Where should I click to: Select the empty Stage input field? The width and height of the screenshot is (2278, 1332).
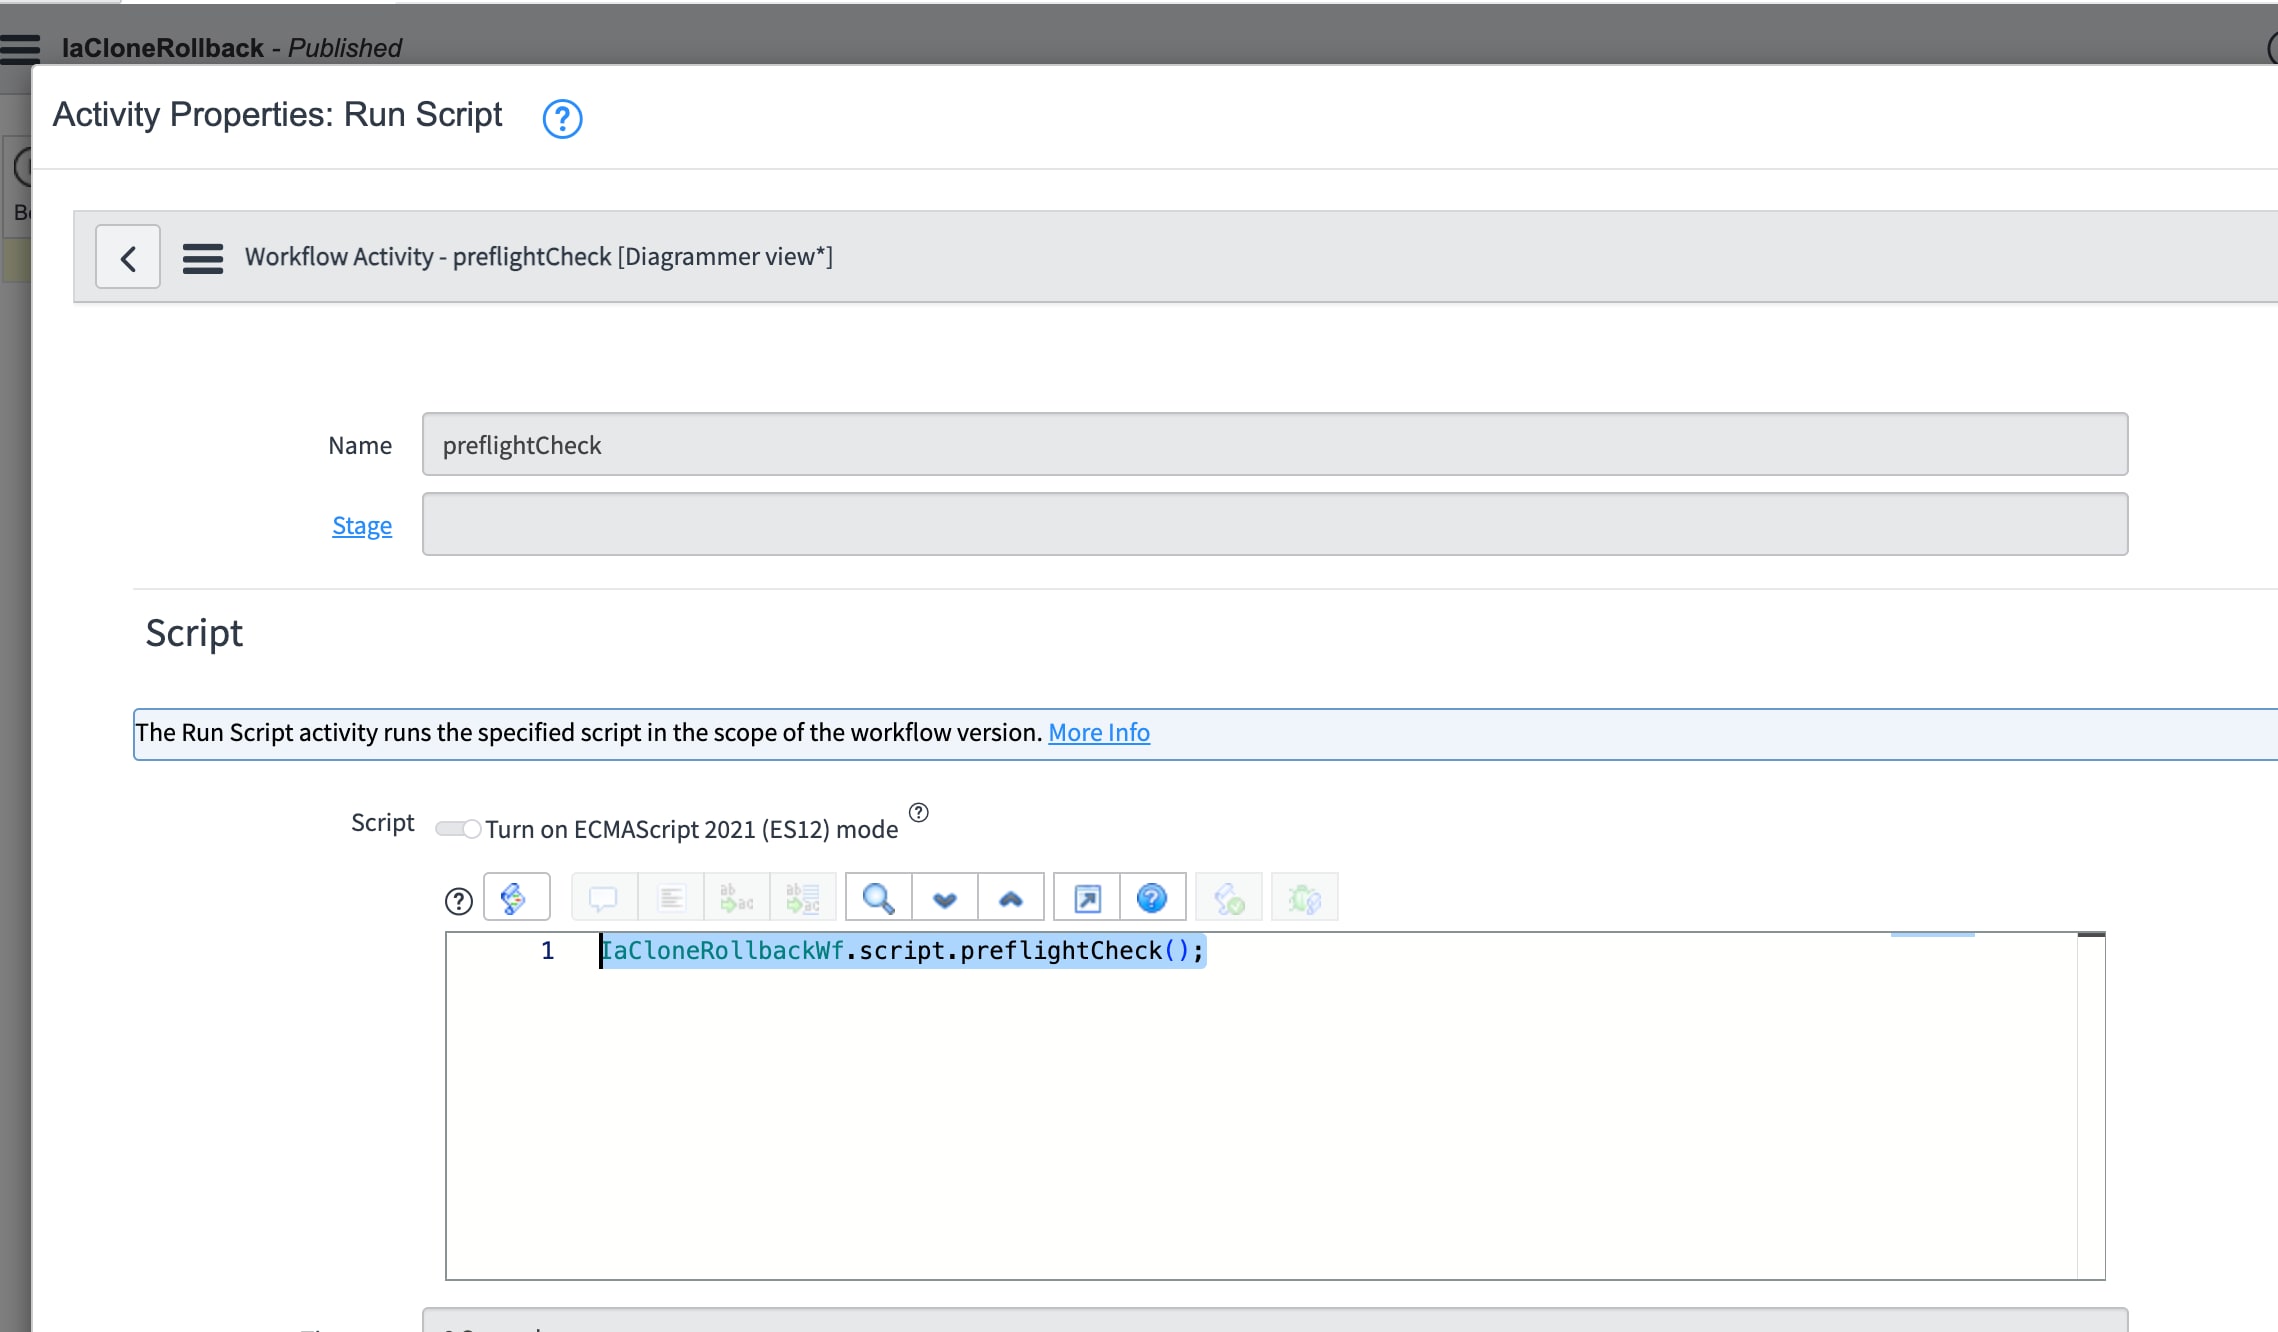tap(1275, 524)
